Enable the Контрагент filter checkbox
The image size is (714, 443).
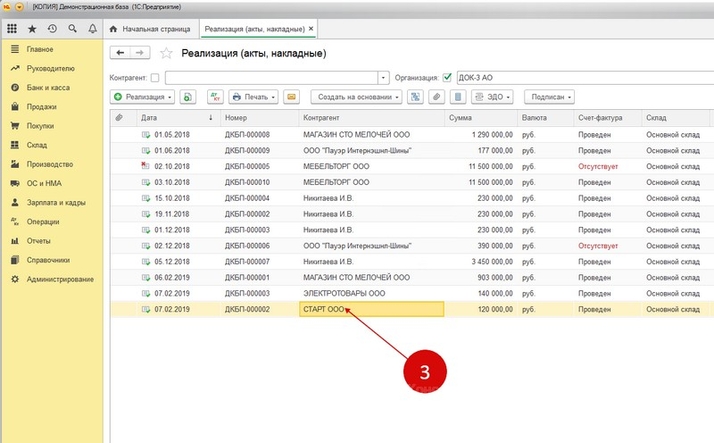click(155, 77)
